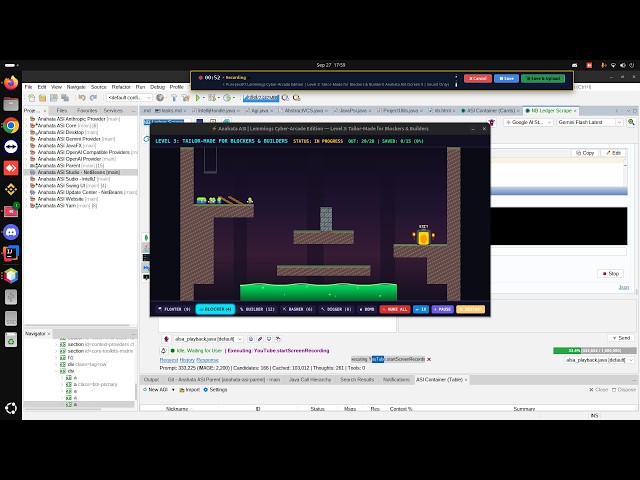This screenshot has width=640, height=480.
Task: Click the Nuke All button in game
Action: pos(395,309)
